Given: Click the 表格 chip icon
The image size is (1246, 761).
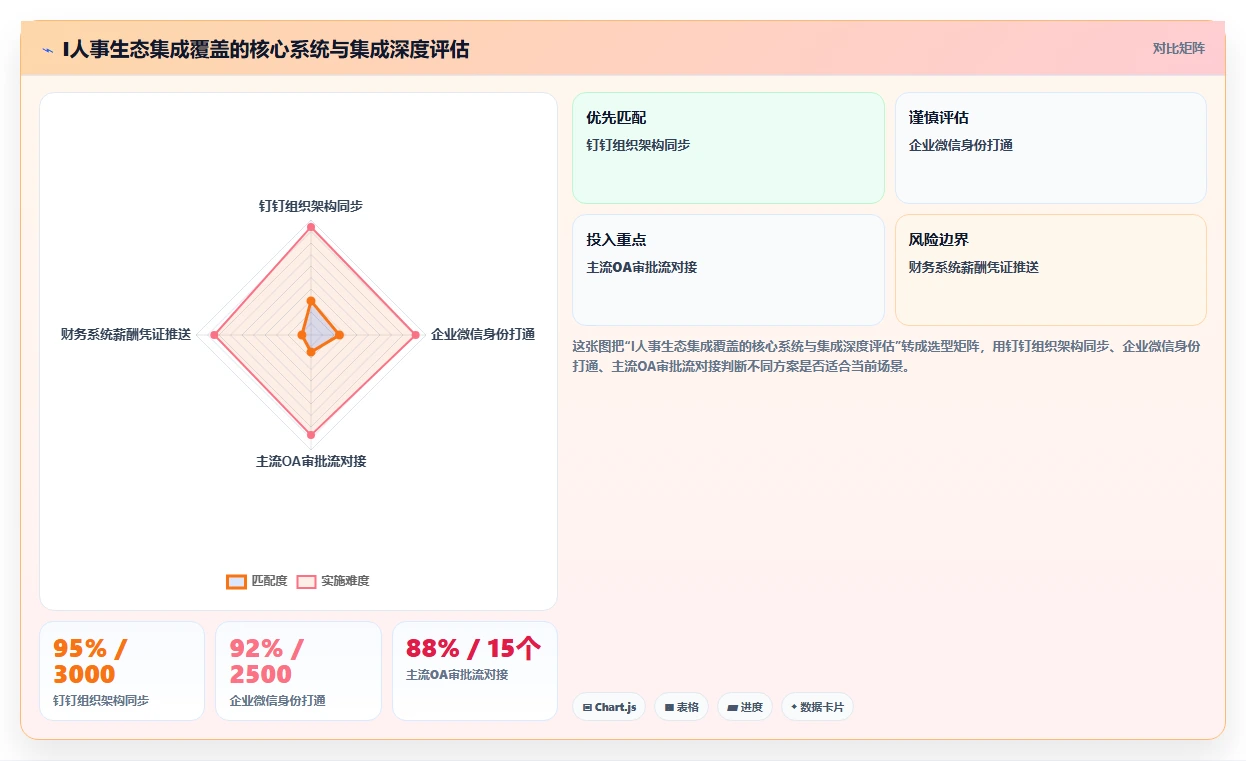Looking at the screenshot, I should [x=669, y=707].
